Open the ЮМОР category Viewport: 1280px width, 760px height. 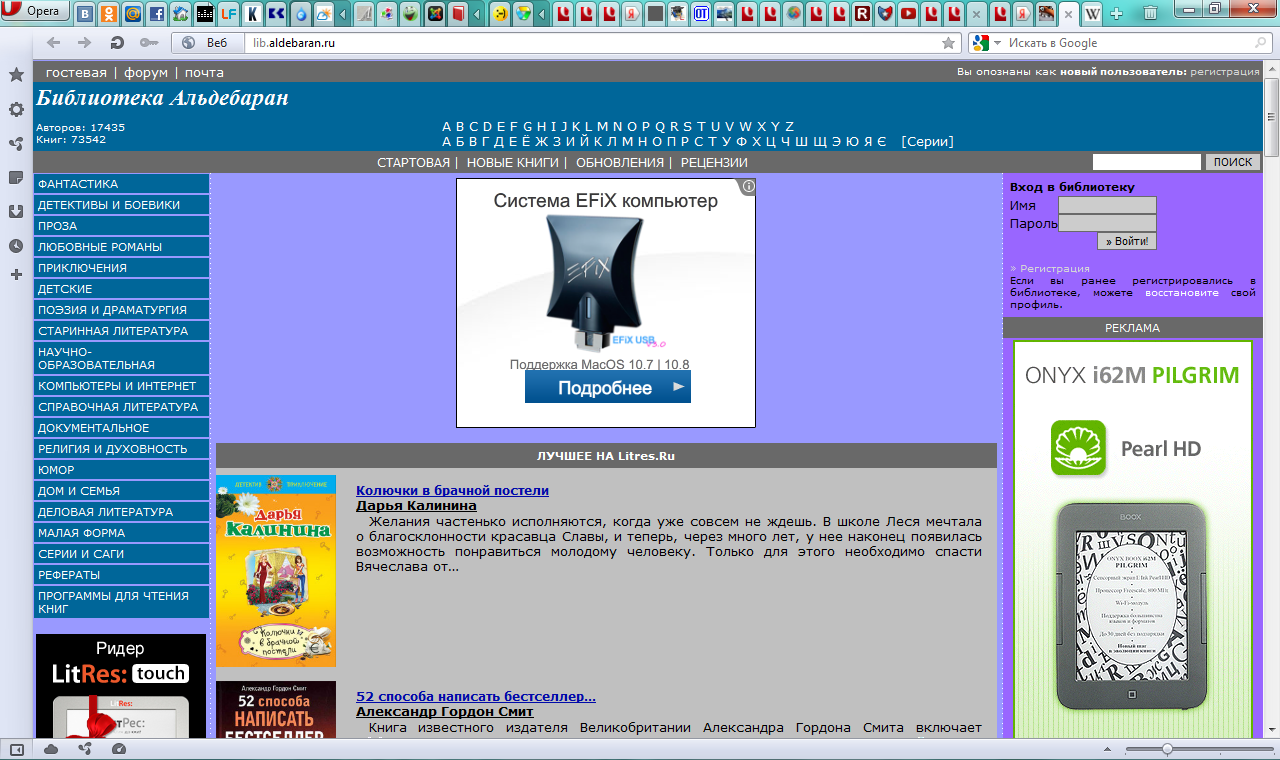[121, 470]
